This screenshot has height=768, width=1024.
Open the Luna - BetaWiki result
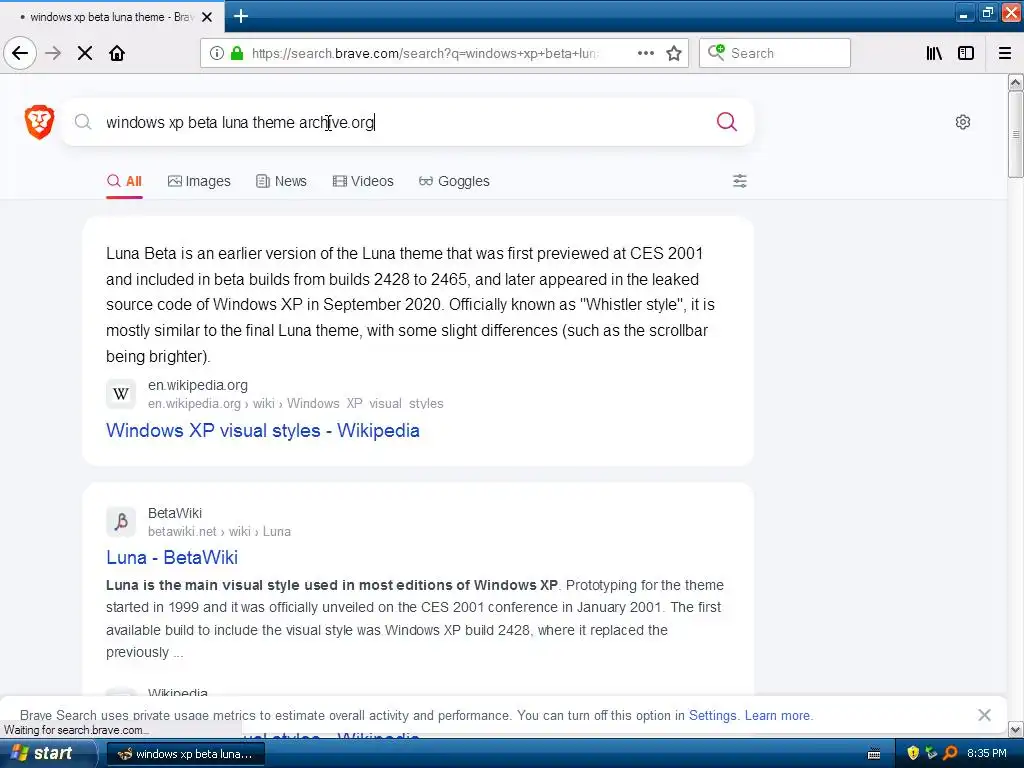(x=172, y=557)
